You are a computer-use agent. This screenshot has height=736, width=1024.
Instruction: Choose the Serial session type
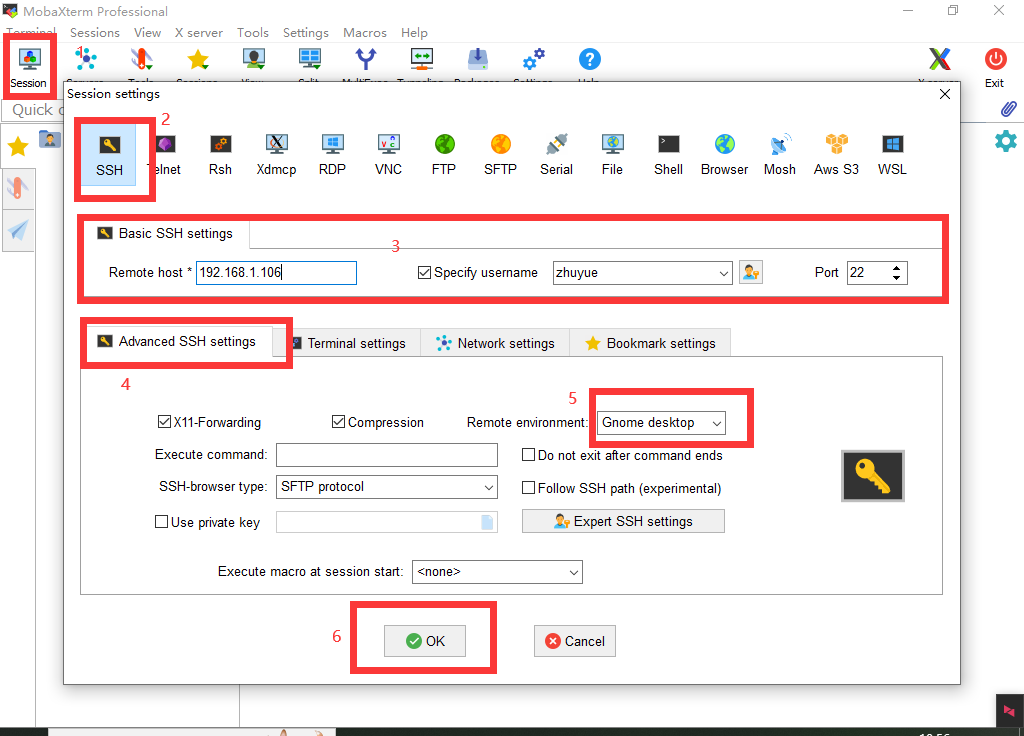coord(556,155)
